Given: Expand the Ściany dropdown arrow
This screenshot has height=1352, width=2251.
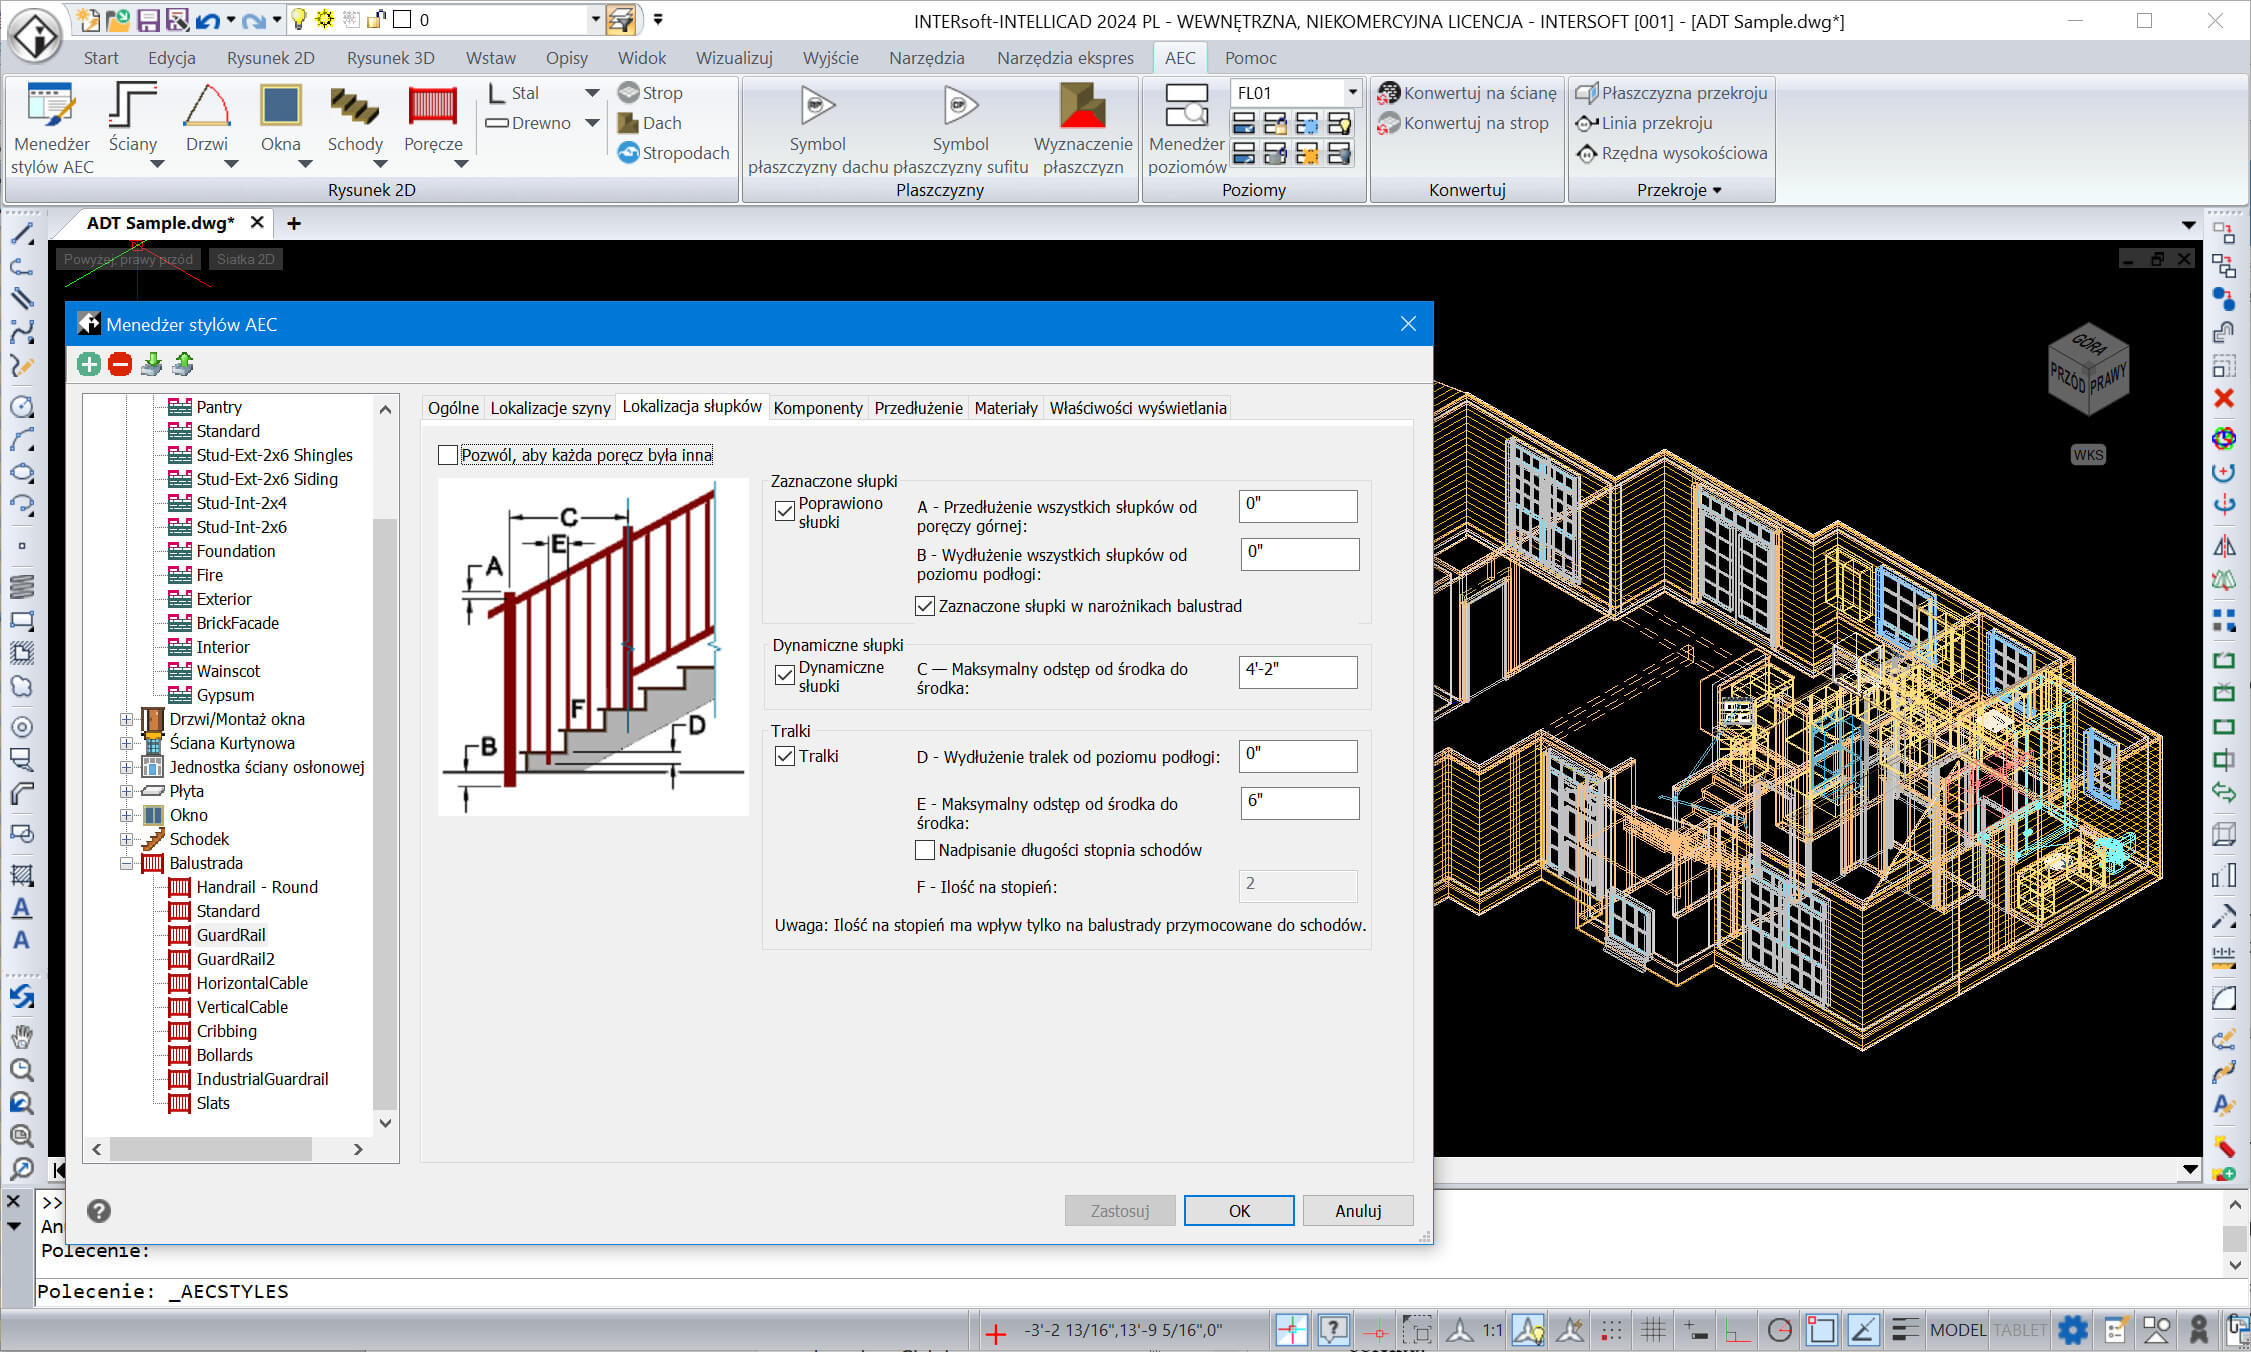Looking at the screenshot, I should [x=157, y=165].
